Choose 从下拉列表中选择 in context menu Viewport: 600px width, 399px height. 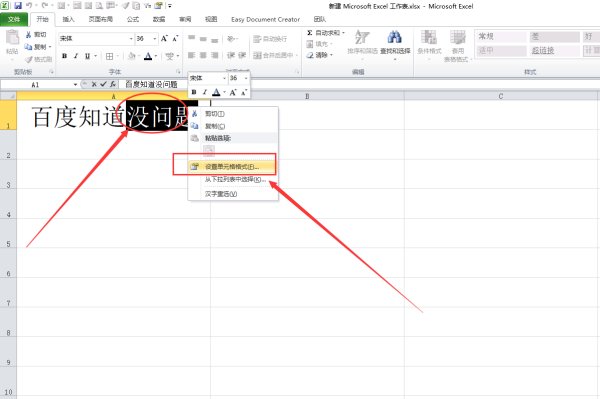[x=232, y=179]
